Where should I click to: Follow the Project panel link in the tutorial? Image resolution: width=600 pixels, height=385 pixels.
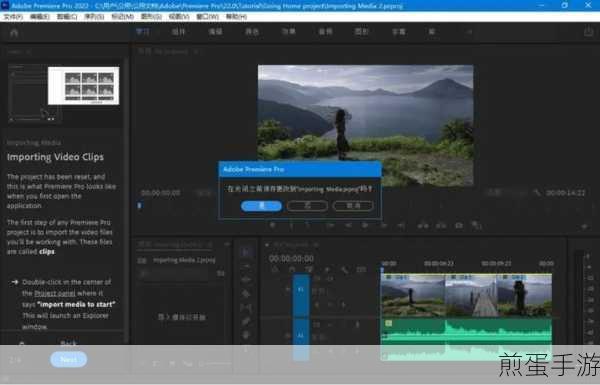click(55, 294)
